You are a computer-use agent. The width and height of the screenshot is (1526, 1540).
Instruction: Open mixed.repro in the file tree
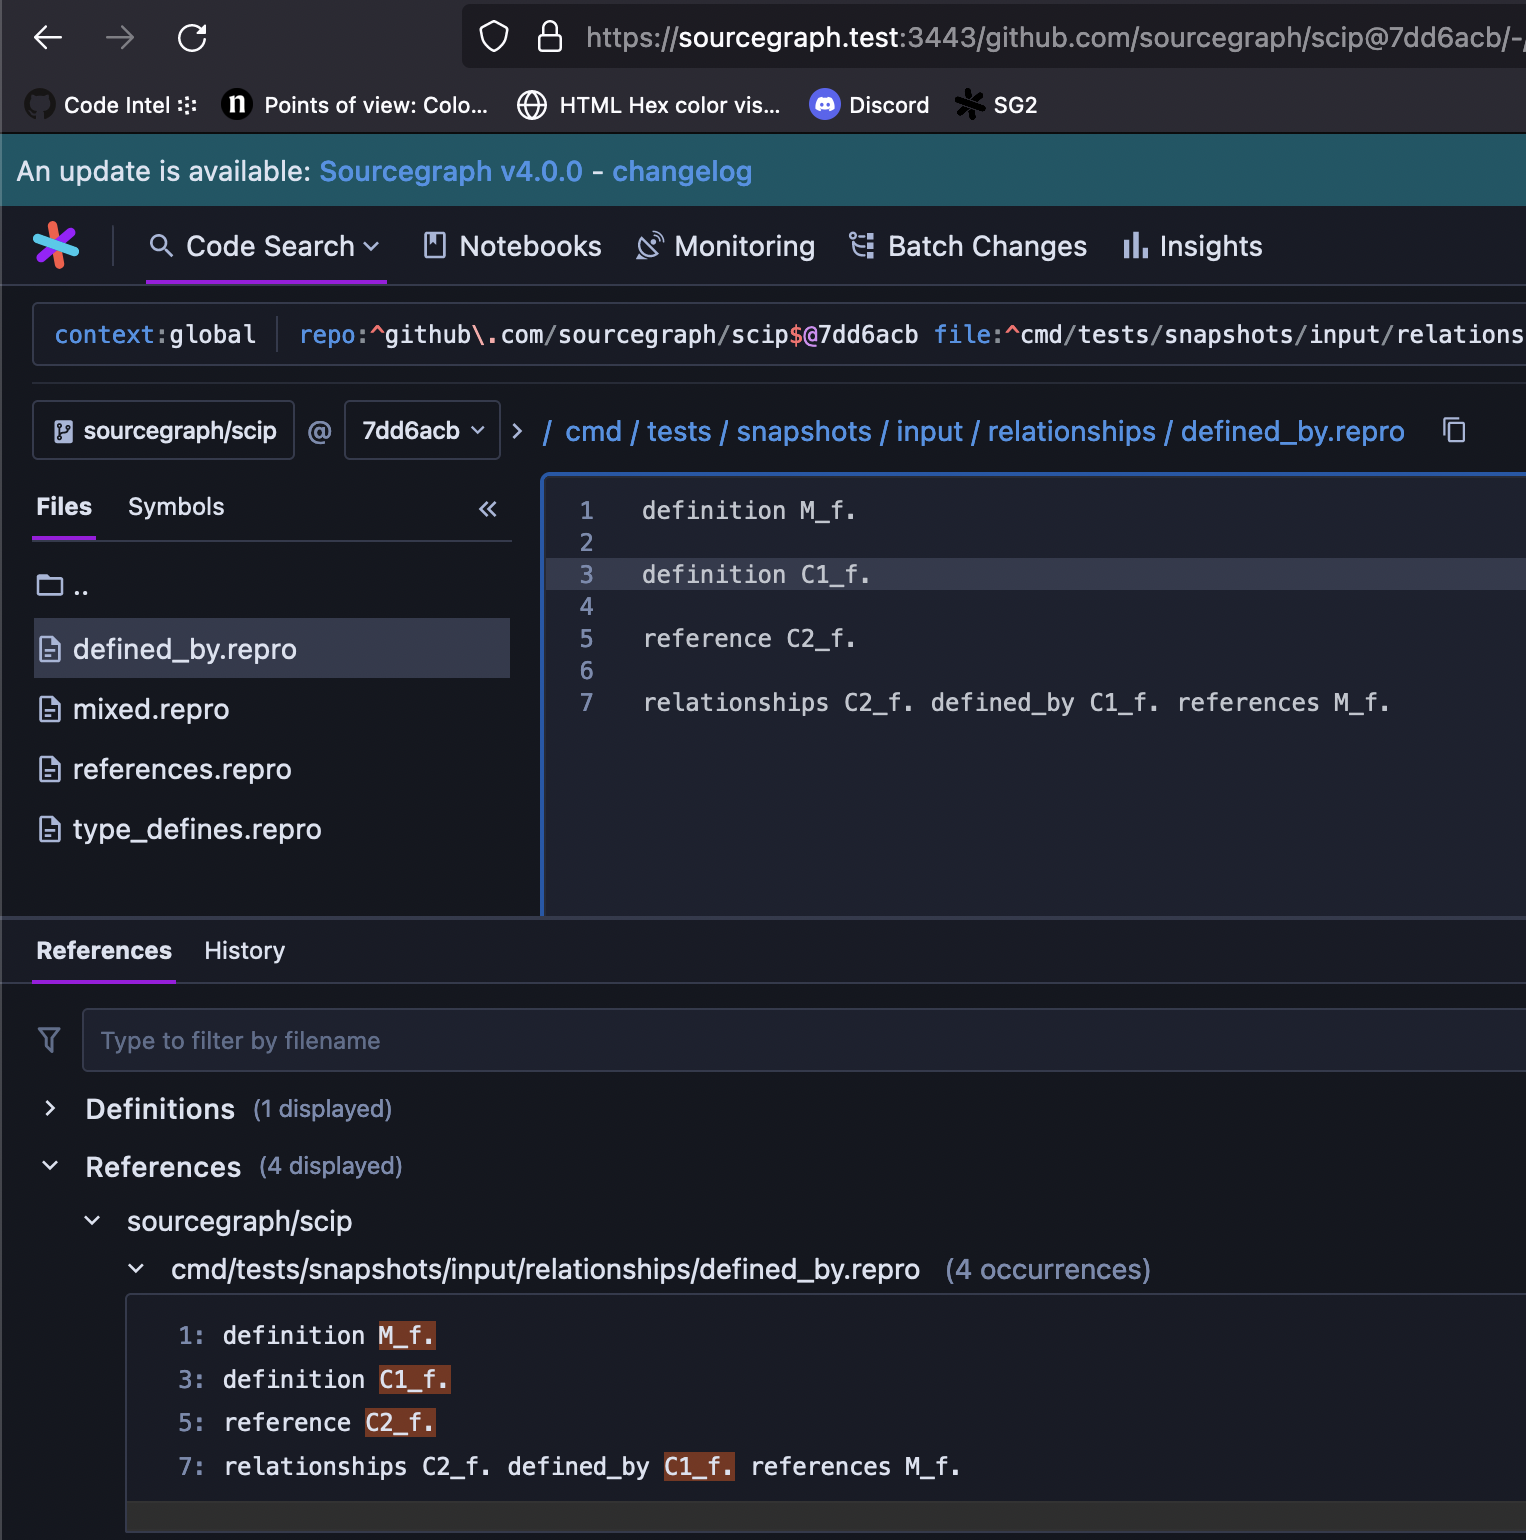[x=134, y=709]
